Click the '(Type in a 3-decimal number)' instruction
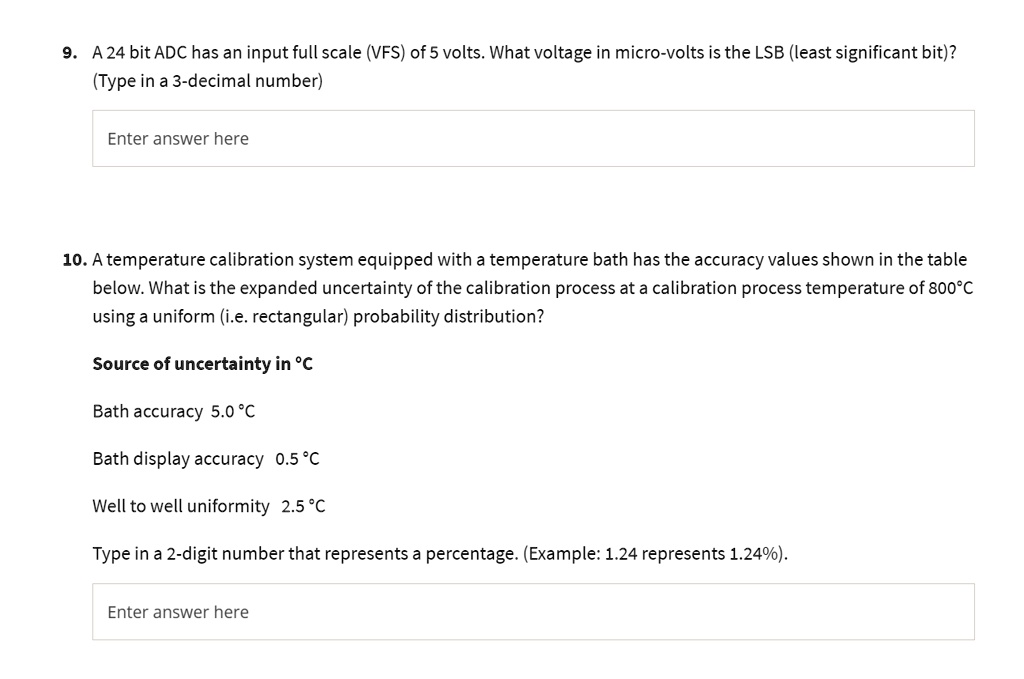This screenshot has width=1024, height=679. 207,81
